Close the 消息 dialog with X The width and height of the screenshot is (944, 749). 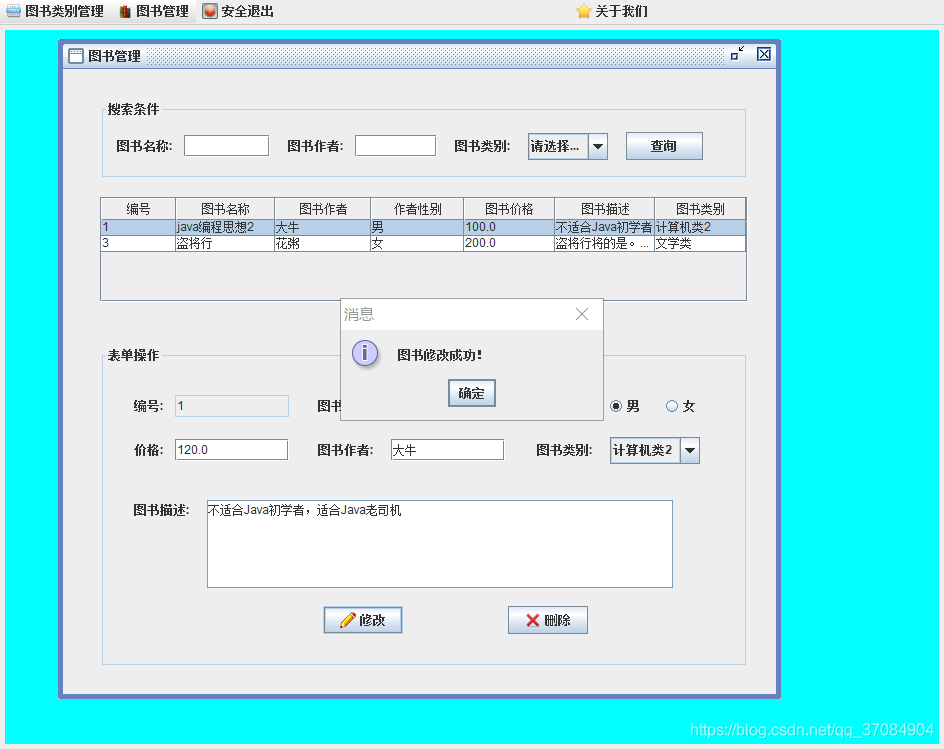coord(582,314)
